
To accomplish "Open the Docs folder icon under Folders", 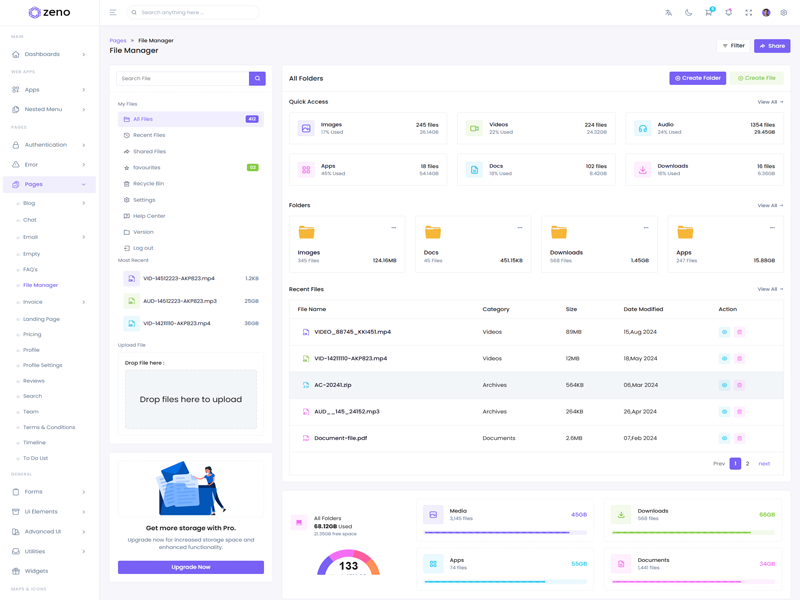I will point(433,232).
